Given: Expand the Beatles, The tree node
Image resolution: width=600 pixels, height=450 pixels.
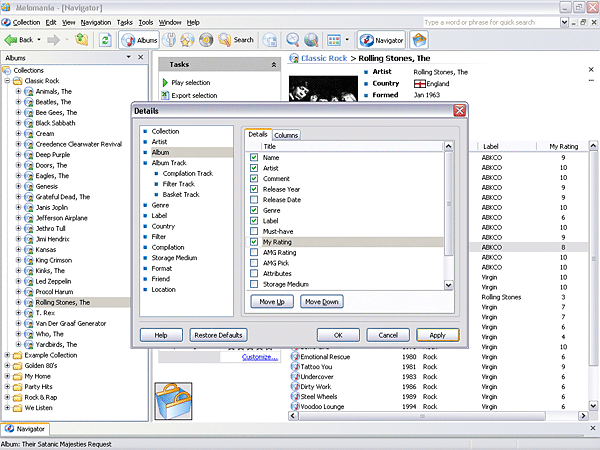Looking at the screenshot, I should 18,102.
